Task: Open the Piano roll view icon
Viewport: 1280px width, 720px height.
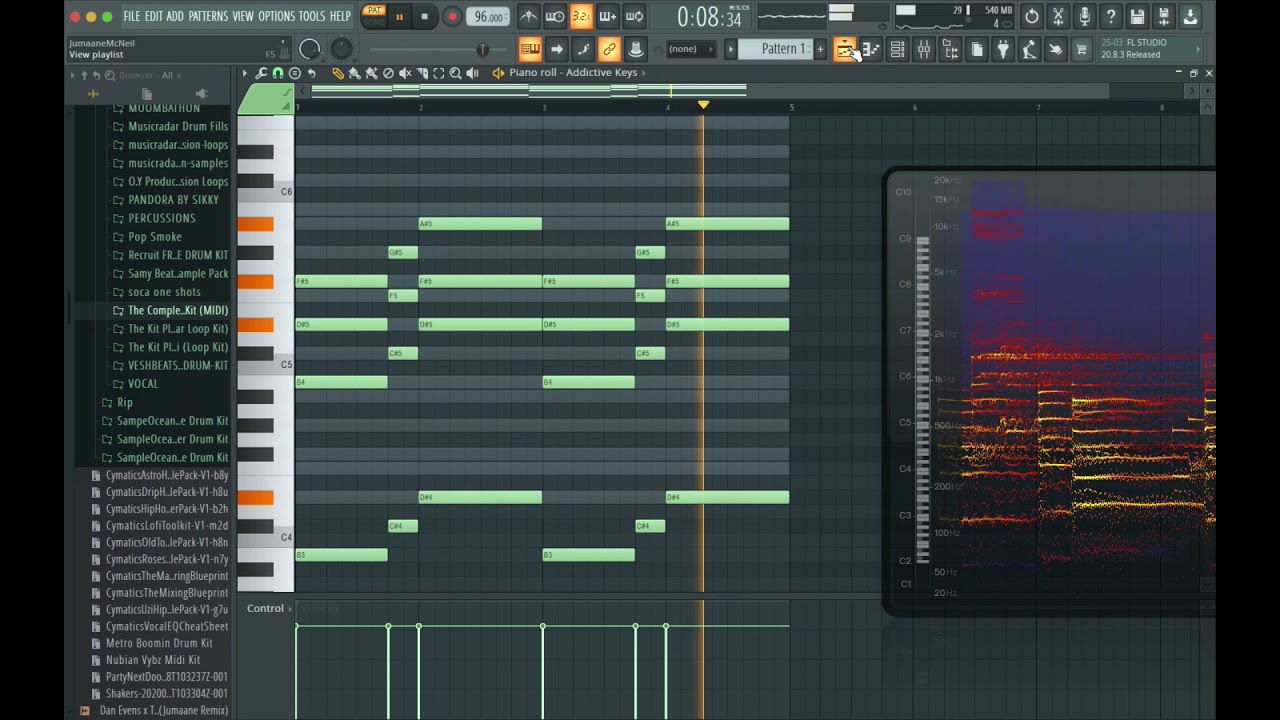Action: (871, 50)
